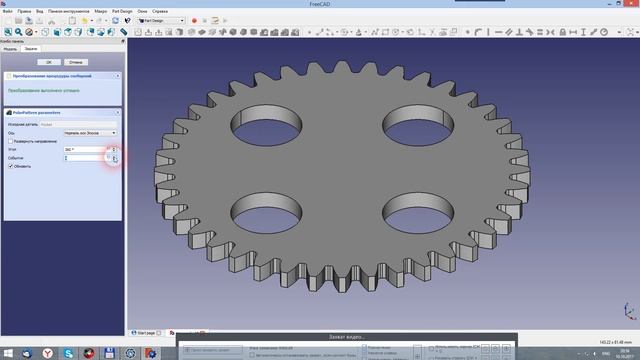Click the symmetric constraint icon
The height and width of the screenshot is (360, 640).
tap(550, 32)
